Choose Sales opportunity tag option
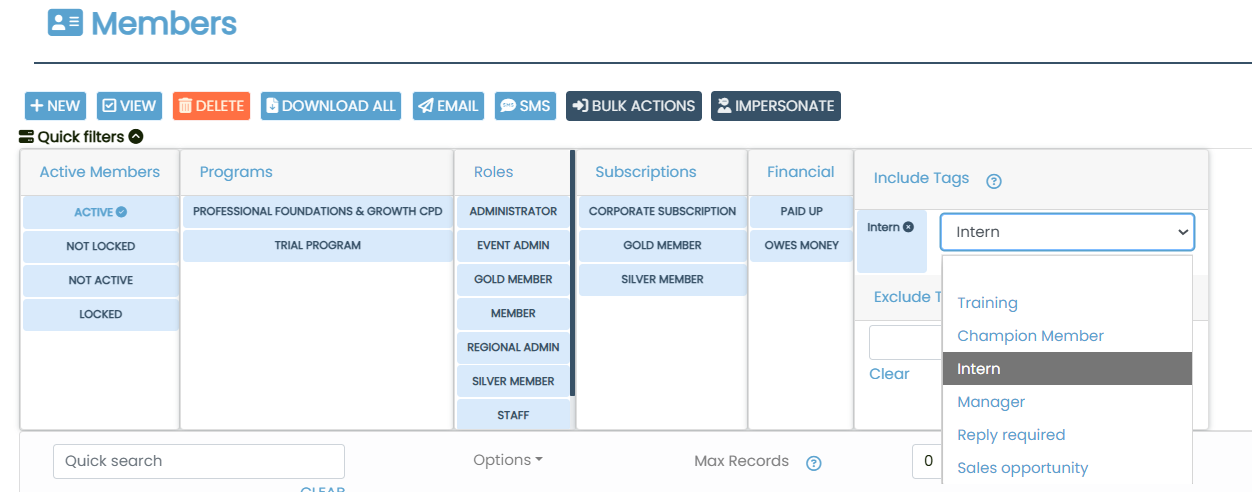1252x492 pixels. coord(1022,468)
